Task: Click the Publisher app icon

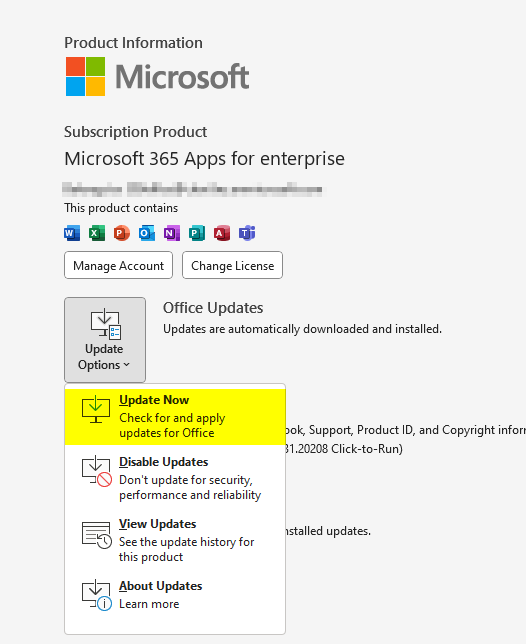Action: 197,233
